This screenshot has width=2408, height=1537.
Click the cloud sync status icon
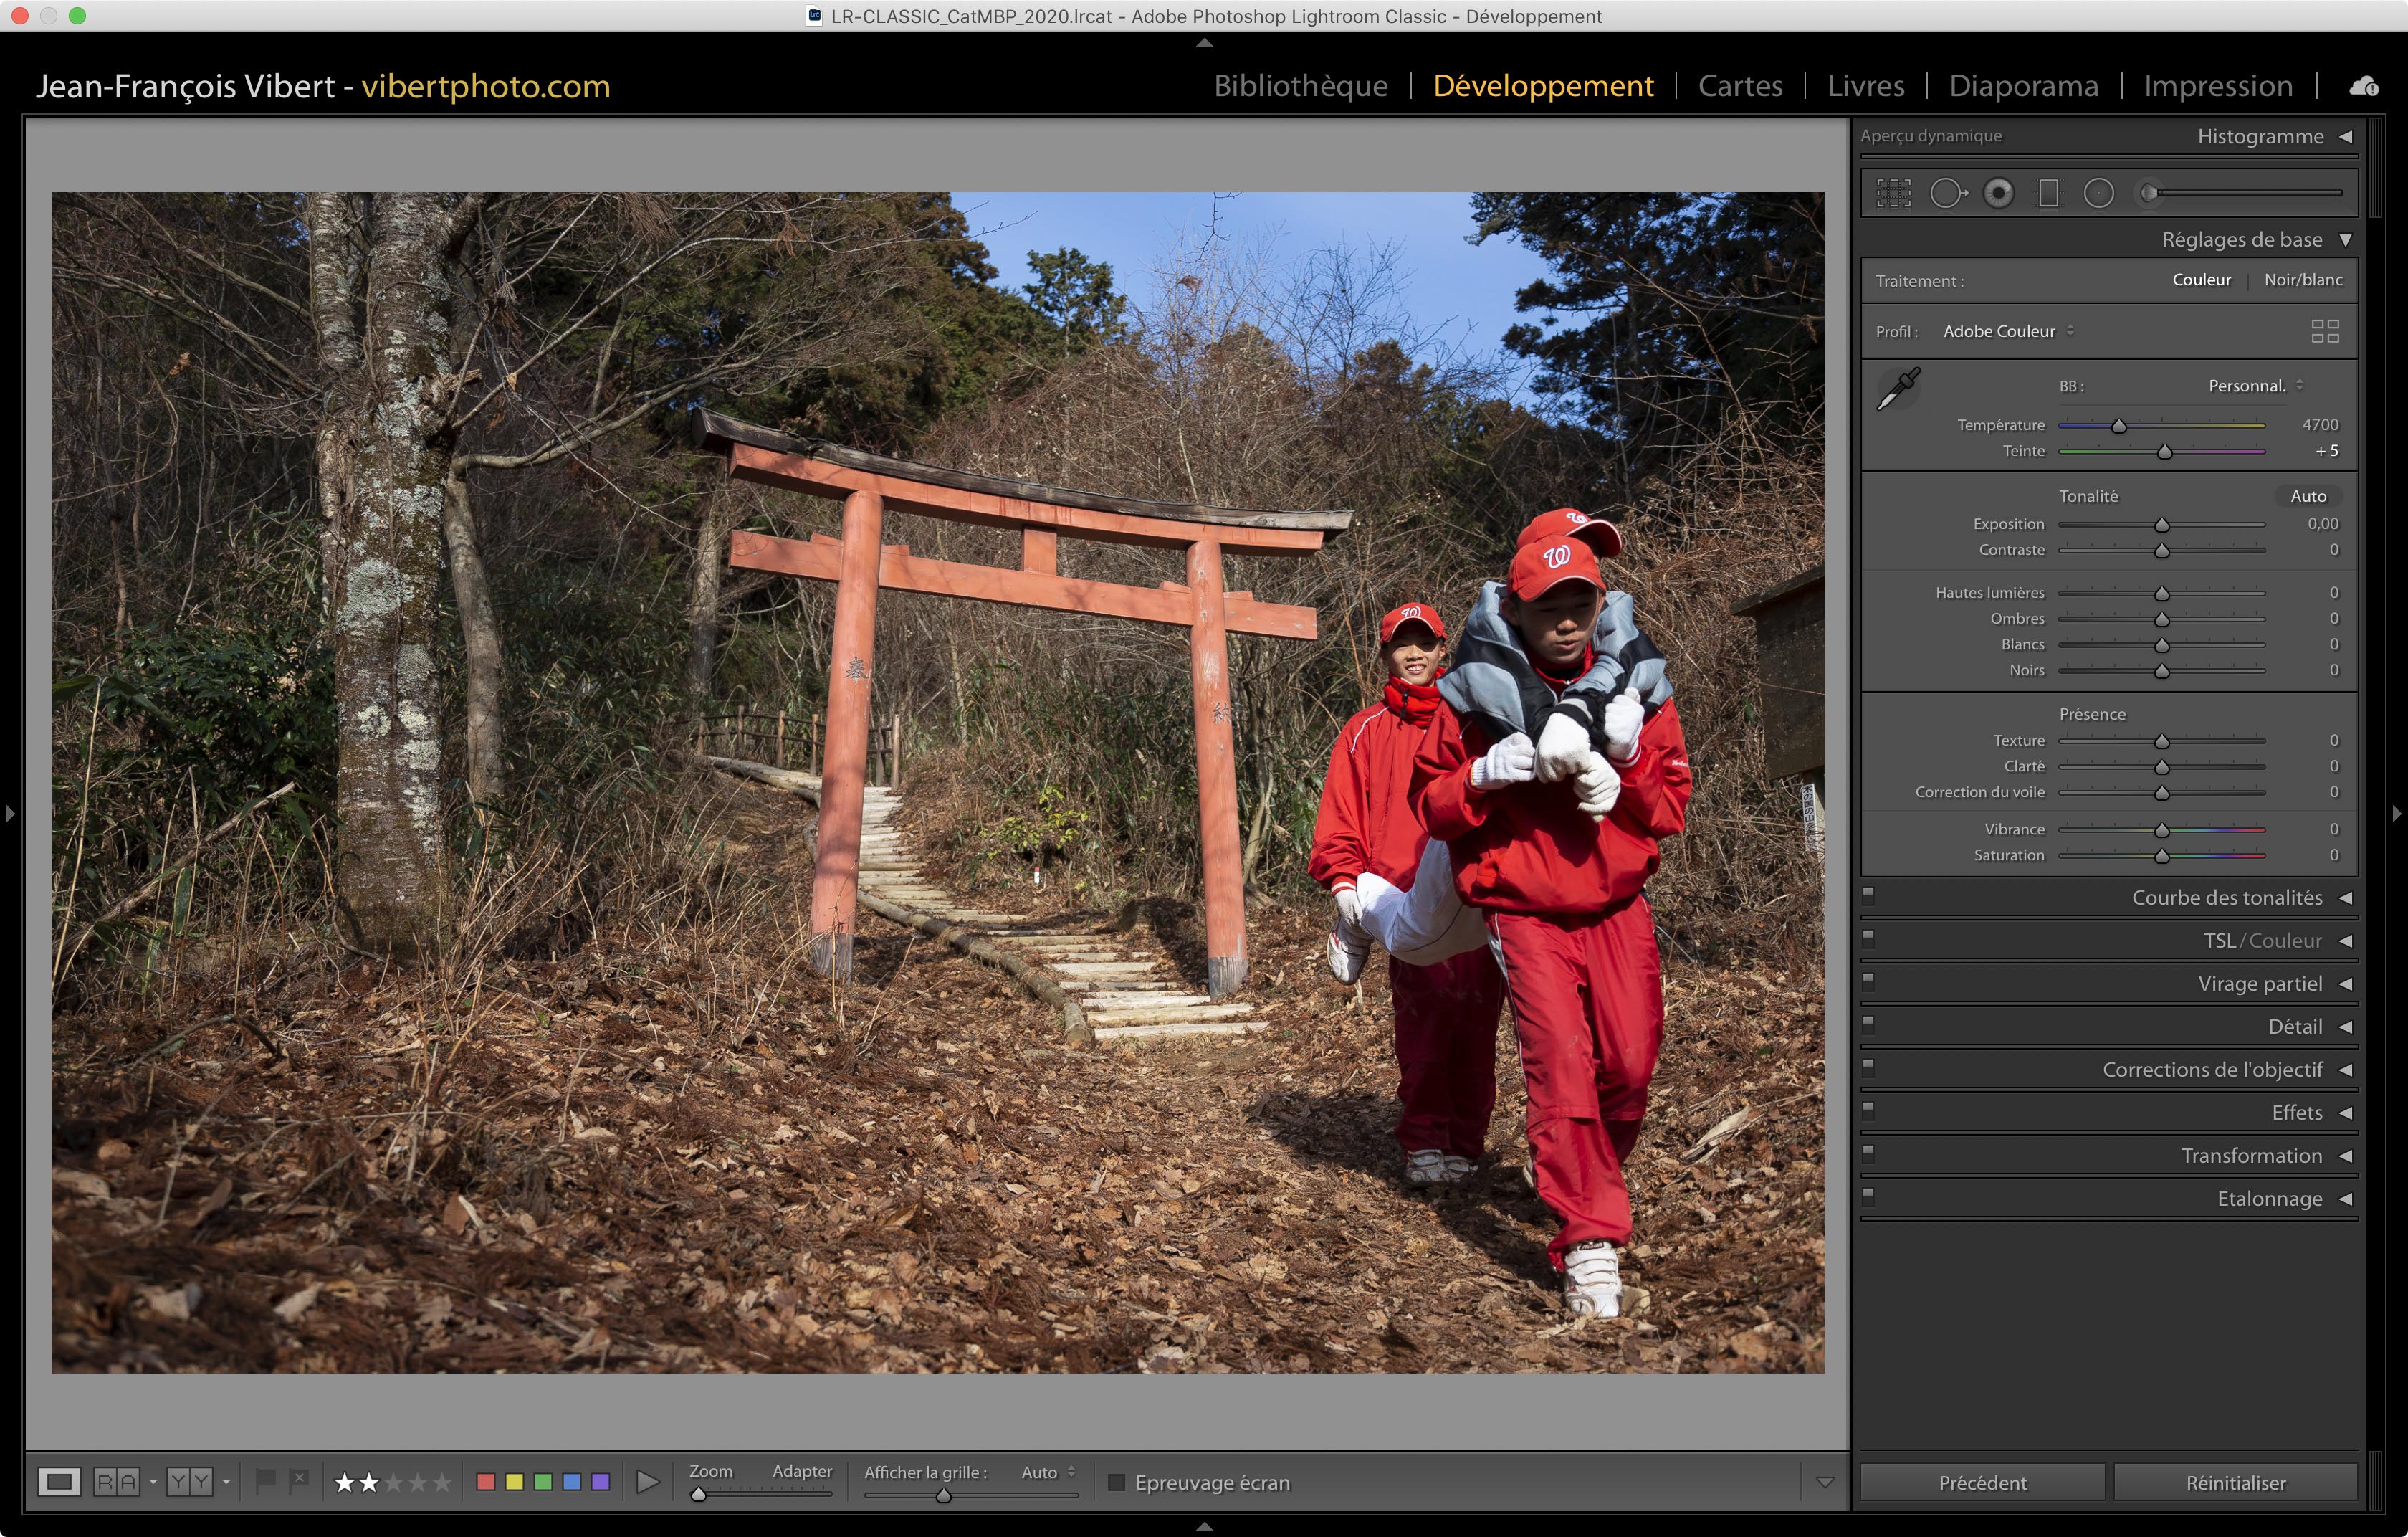pyautogui.click(x=2364, y=87)
